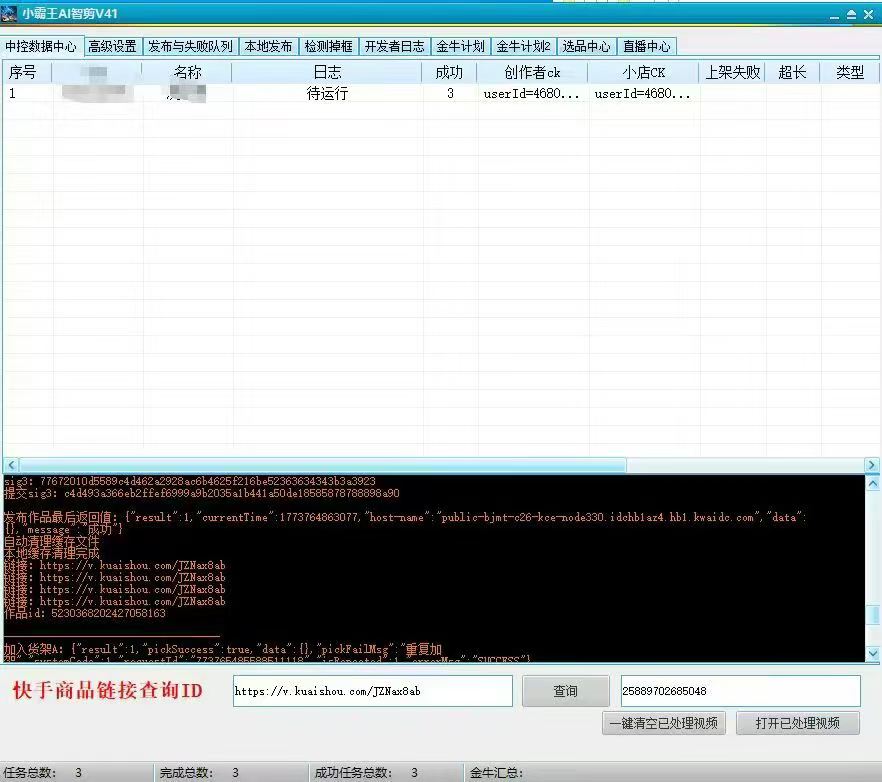Click the 成功 column header
The image size is (882, 782).
coord(449,72)
